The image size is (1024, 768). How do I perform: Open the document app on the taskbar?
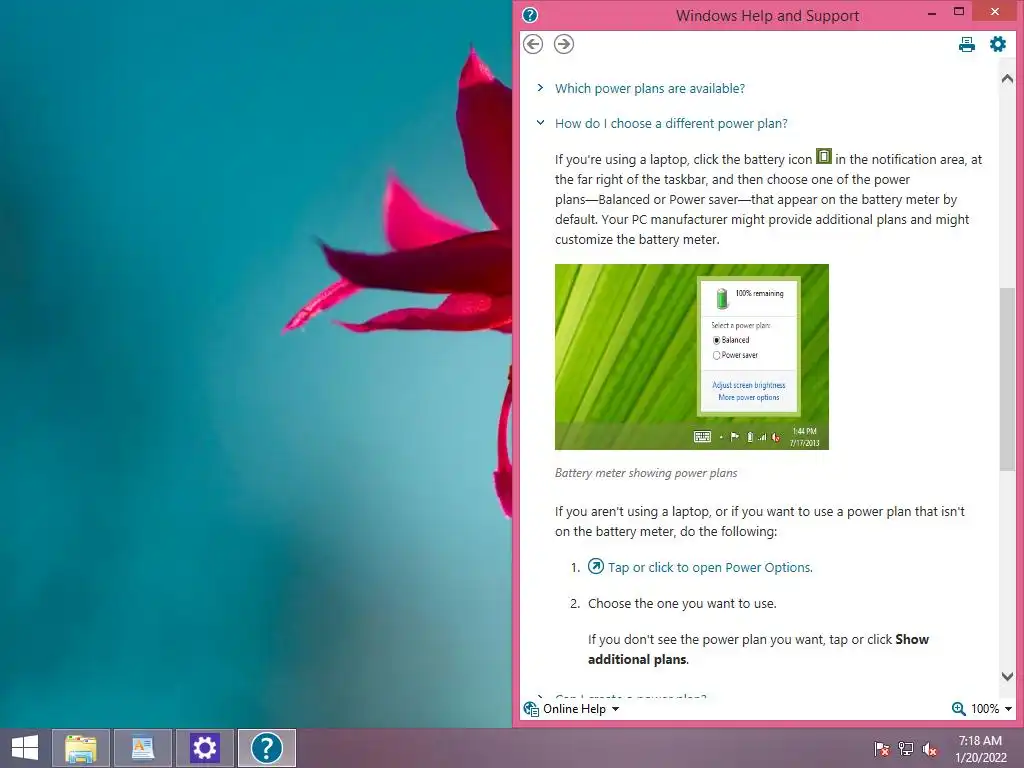[x=143, y=748]
